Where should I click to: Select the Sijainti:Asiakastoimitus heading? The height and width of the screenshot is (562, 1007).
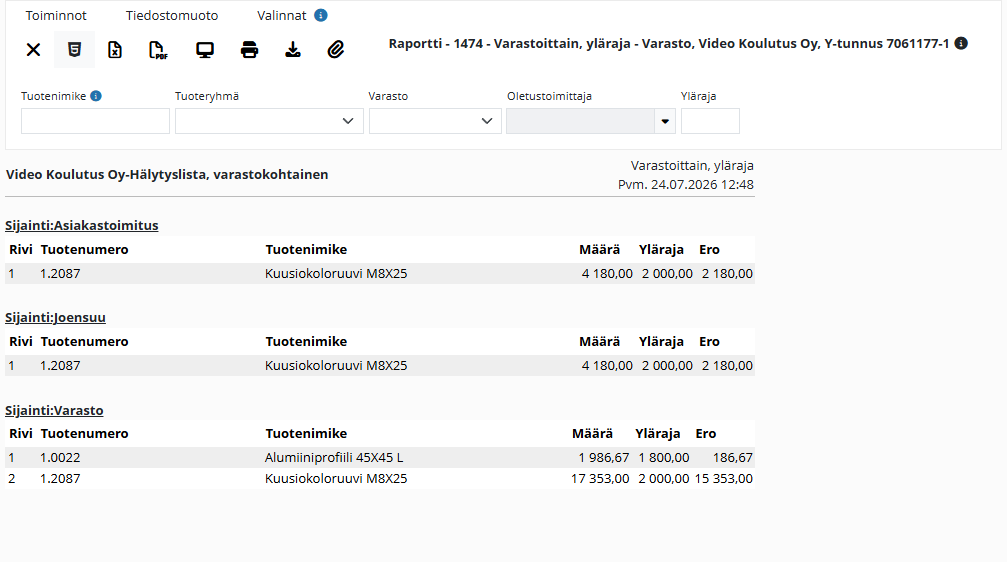click(x=82, y=225)
